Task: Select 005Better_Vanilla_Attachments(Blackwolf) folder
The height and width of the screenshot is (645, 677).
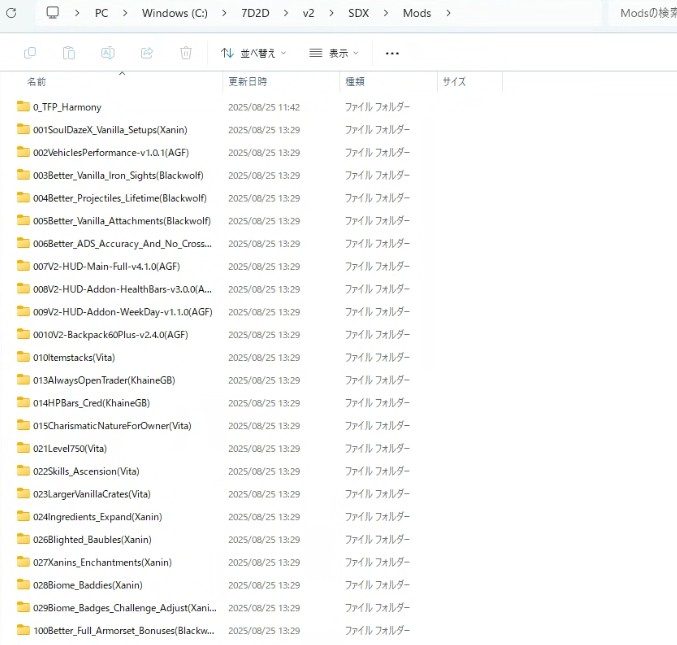Action: pyautogui.click(x=122, y=221)
